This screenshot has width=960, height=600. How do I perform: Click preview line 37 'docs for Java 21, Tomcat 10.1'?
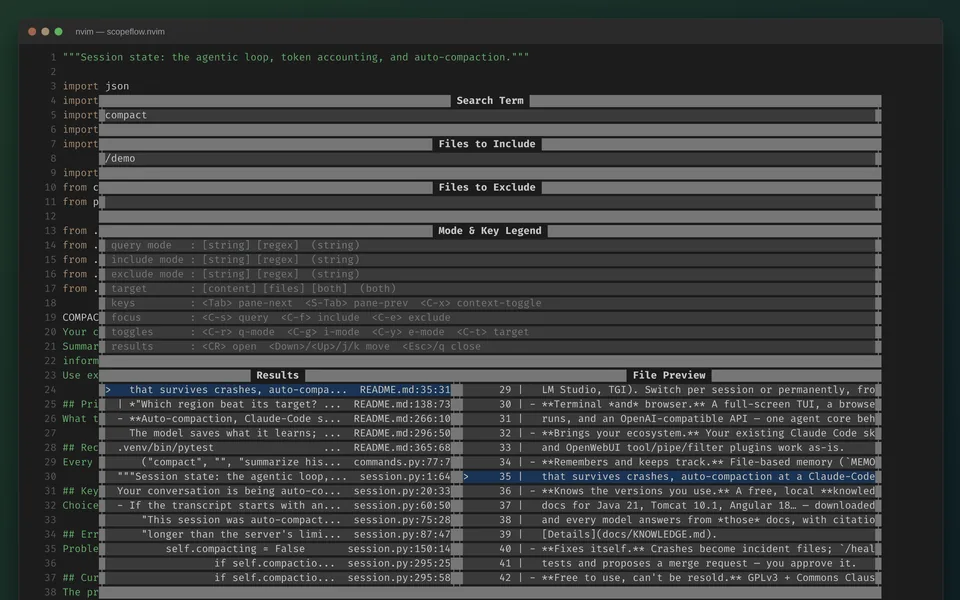(x=669, y=506)
